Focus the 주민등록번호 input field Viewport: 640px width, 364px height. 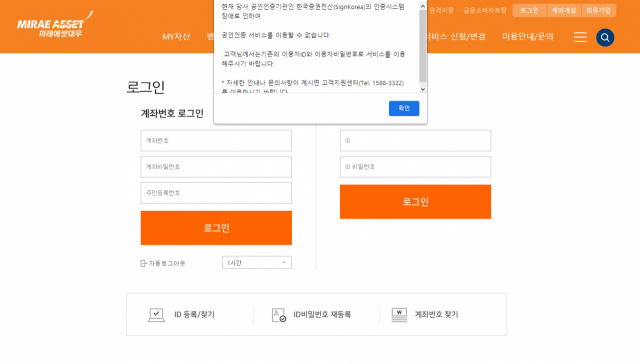tap(216, 193)
